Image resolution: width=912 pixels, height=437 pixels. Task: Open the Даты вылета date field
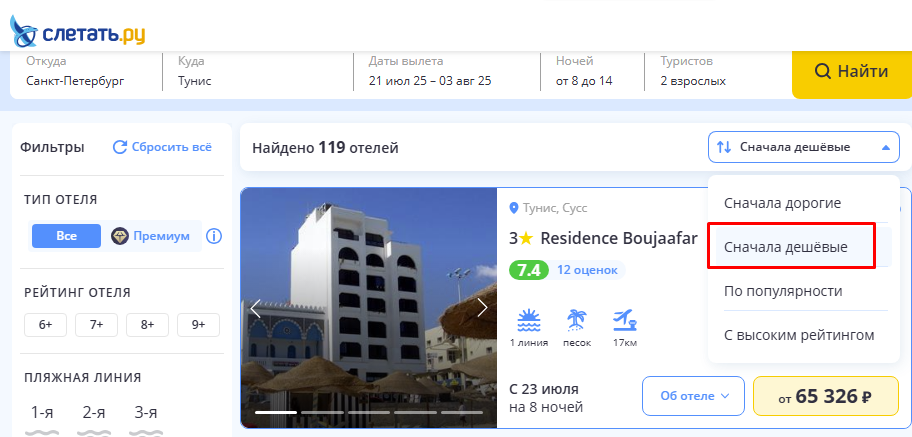pos(447,72)
